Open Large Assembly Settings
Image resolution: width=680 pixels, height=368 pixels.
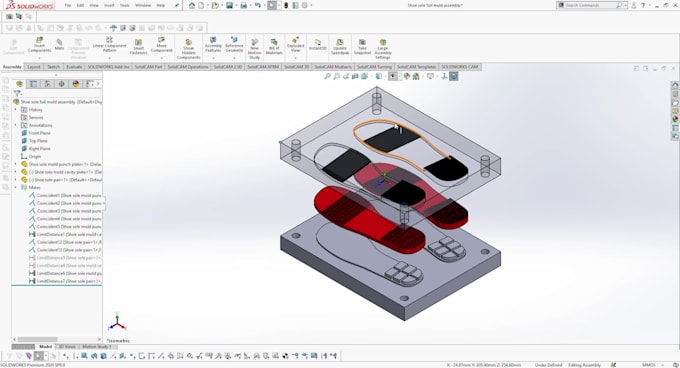382,49
